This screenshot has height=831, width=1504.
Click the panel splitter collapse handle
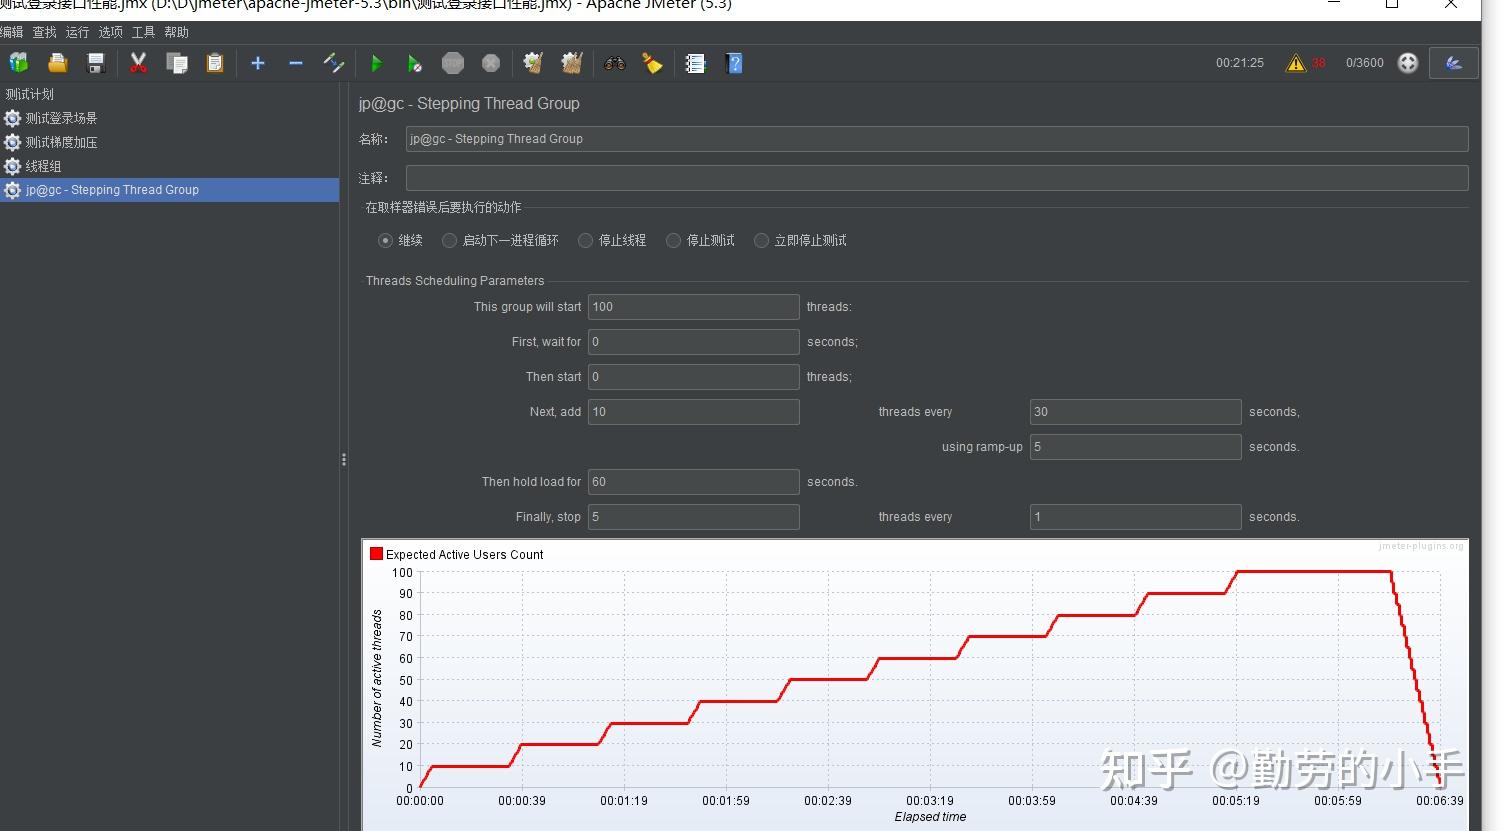[344, 460]
